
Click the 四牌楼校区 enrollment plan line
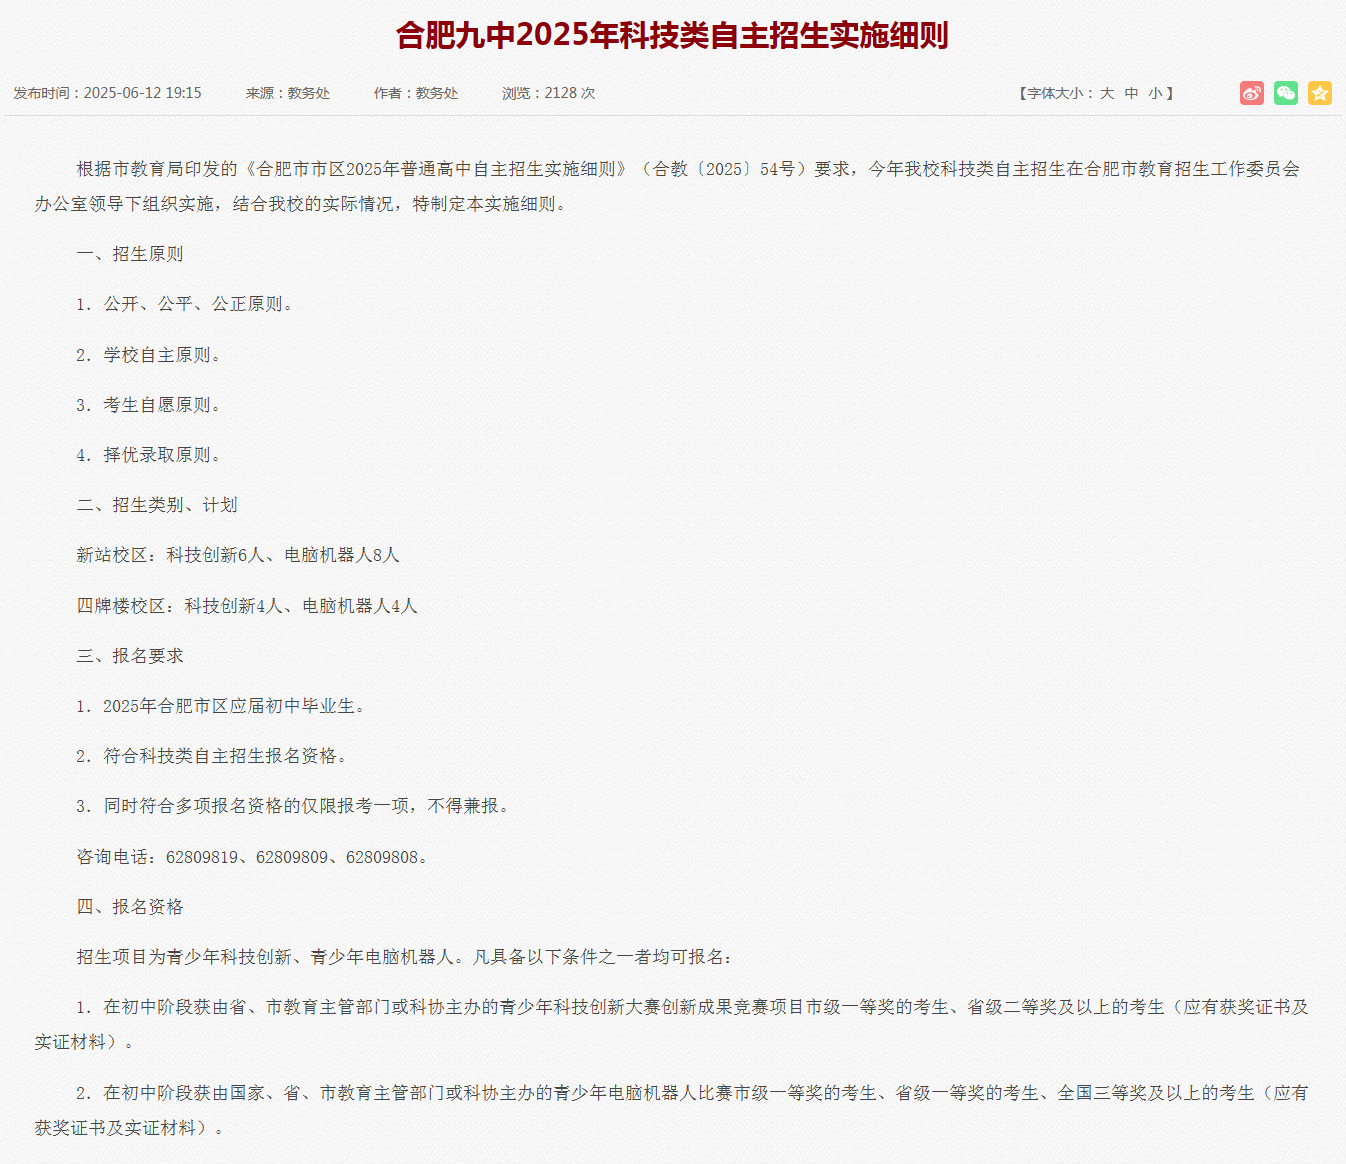tap(247, 606)
